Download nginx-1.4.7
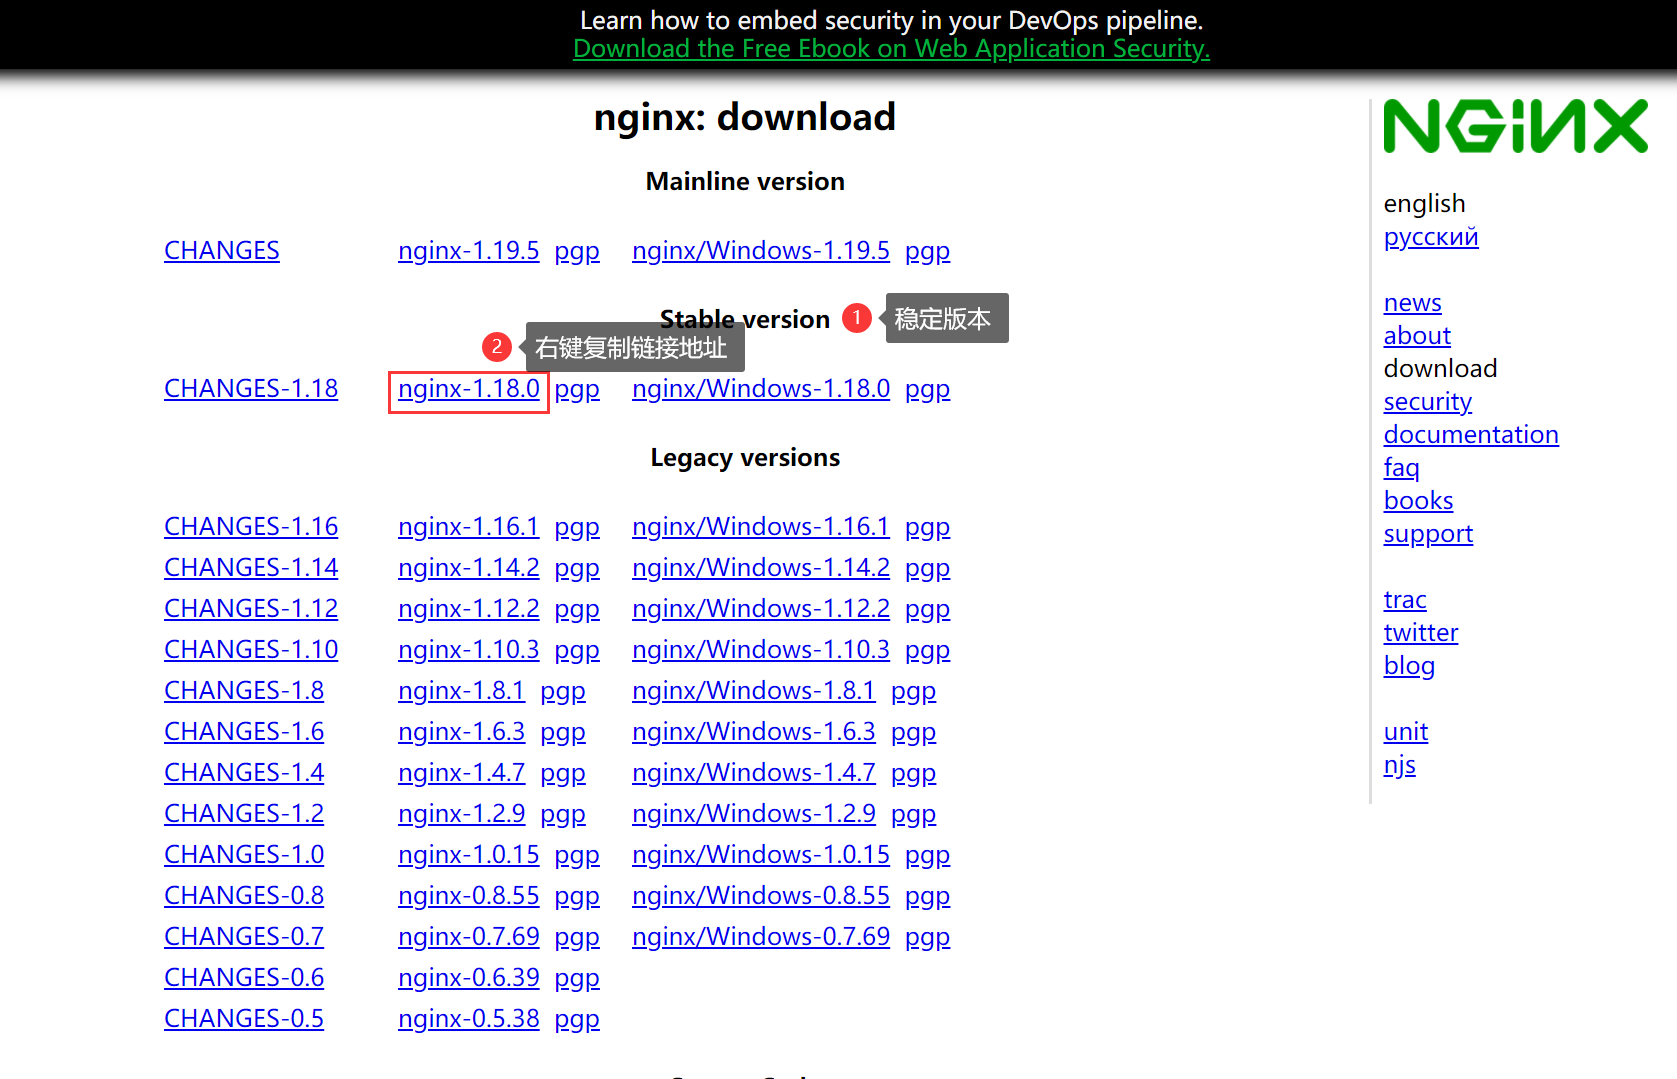 pos(461,772)
